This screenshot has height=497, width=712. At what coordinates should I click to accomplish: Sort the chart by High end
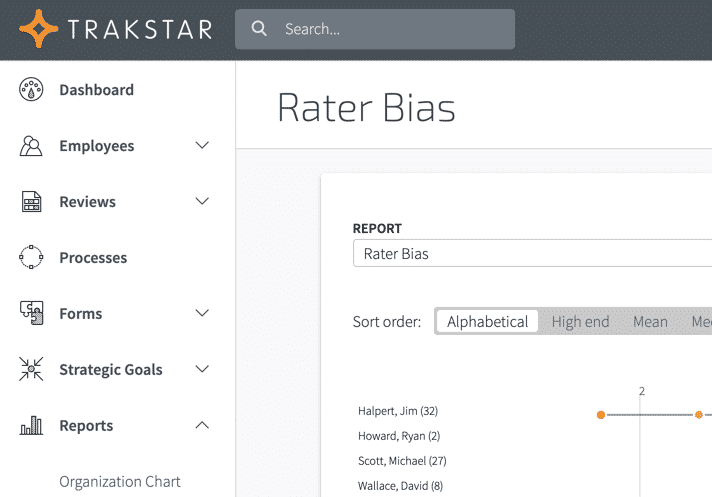580,321
